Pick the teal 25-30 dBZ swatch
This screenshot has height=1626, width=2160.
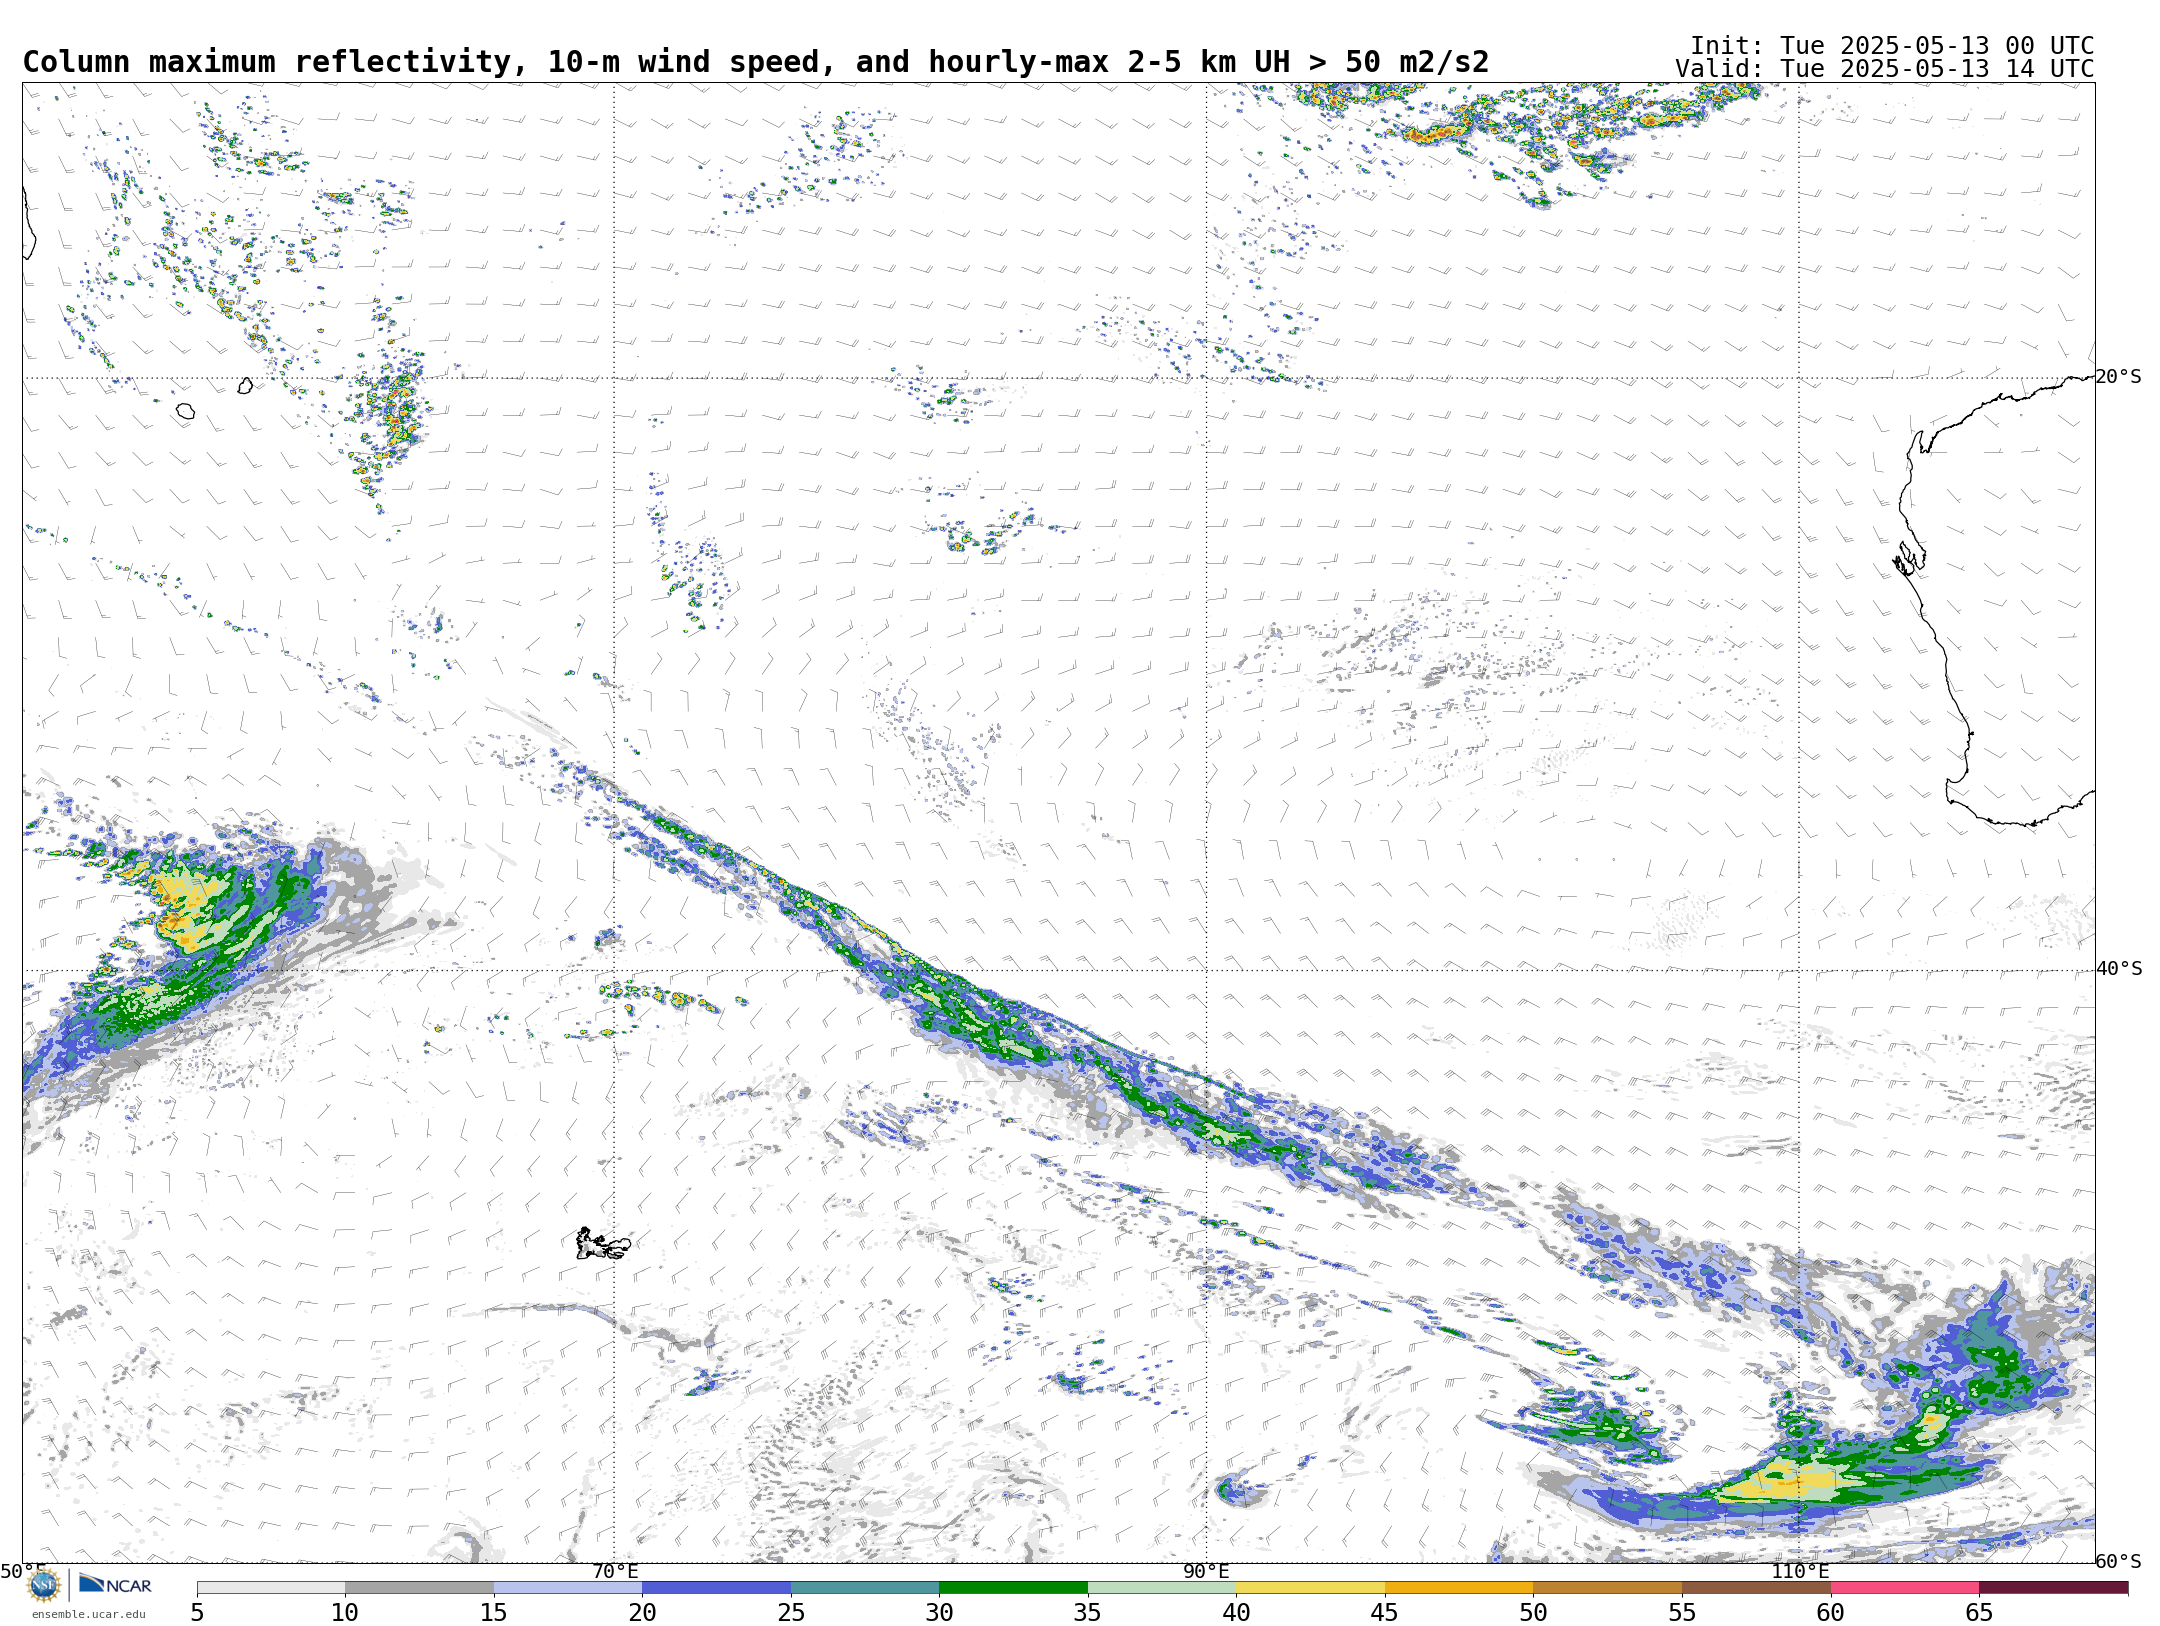[865, 1588]
